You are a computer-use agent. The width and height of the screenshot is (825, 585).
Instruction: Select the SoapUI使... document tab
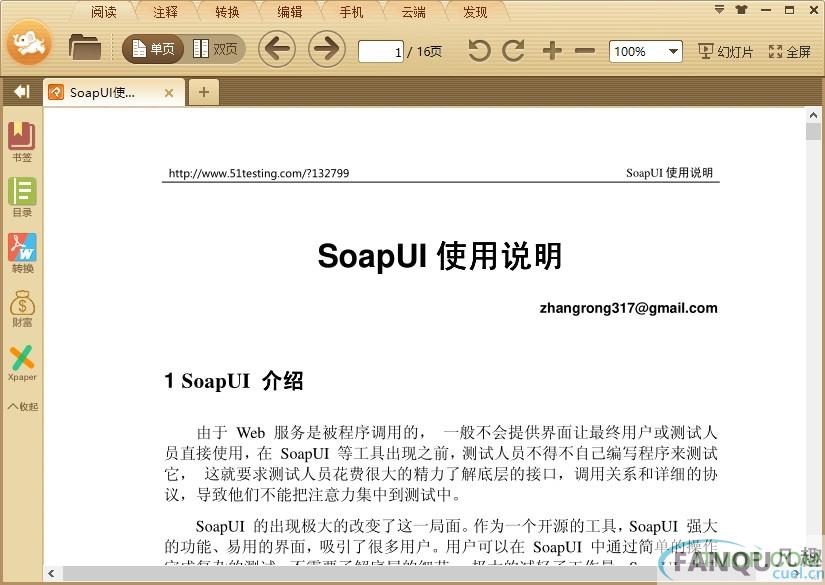tap(114, 93)
